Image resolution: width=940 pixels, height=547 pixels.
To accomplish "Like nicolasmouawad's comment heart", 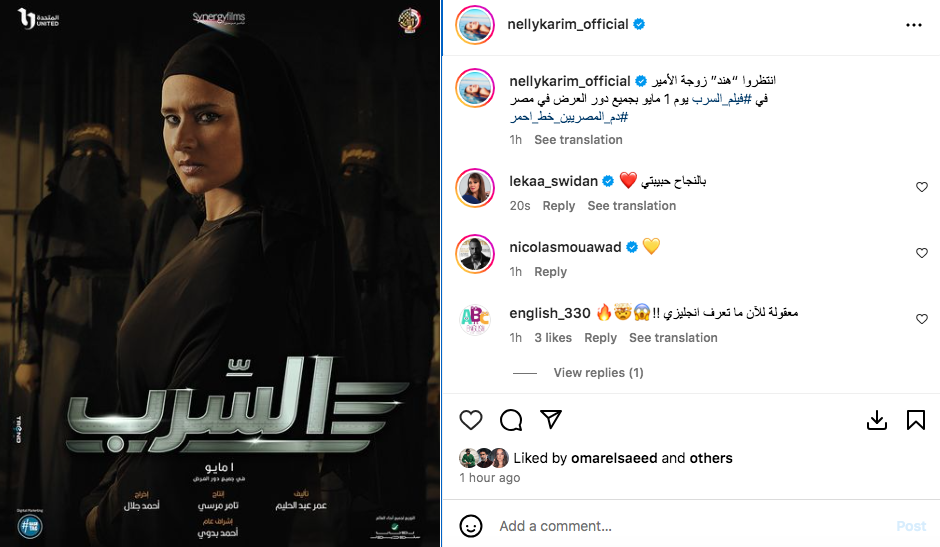I will coord(922,253).
